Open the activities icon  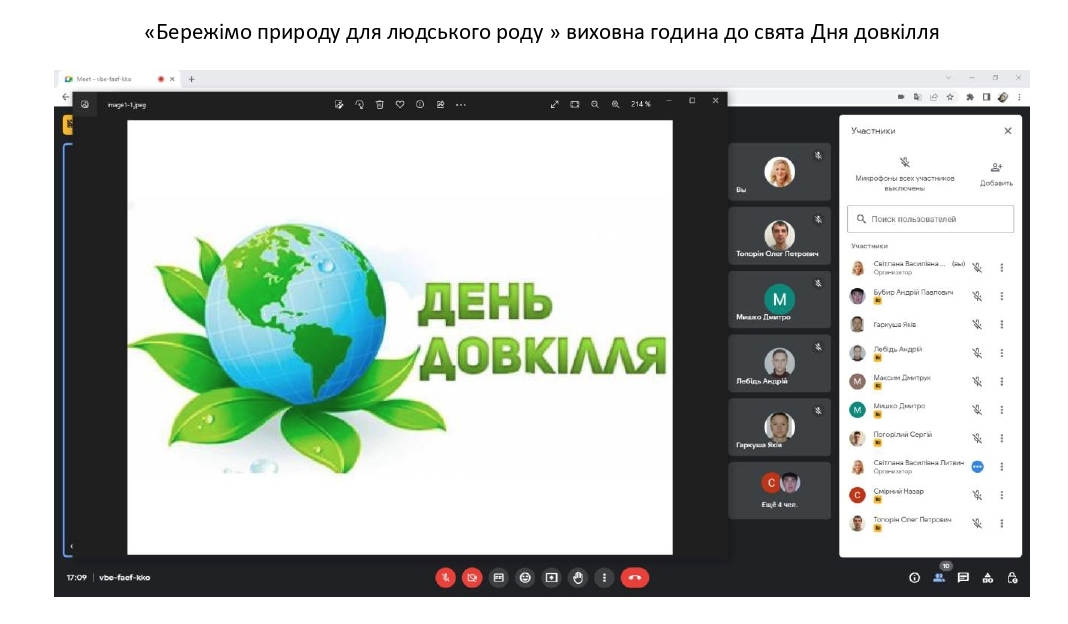[988, 577]
